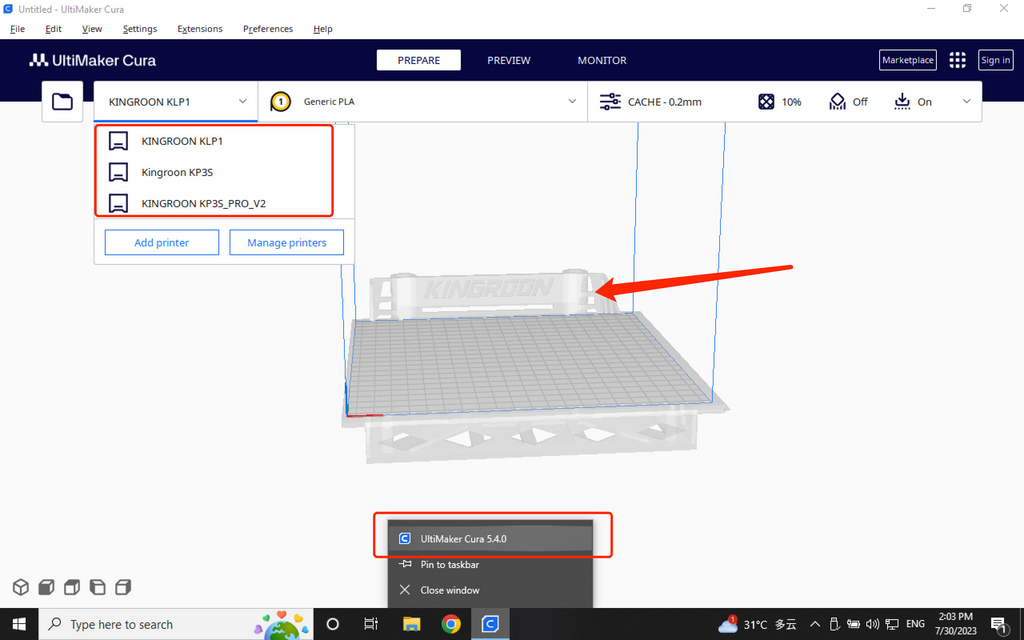Click the Manage printers button
Screen dimensions: 1024x640
[x=286, y=242]
